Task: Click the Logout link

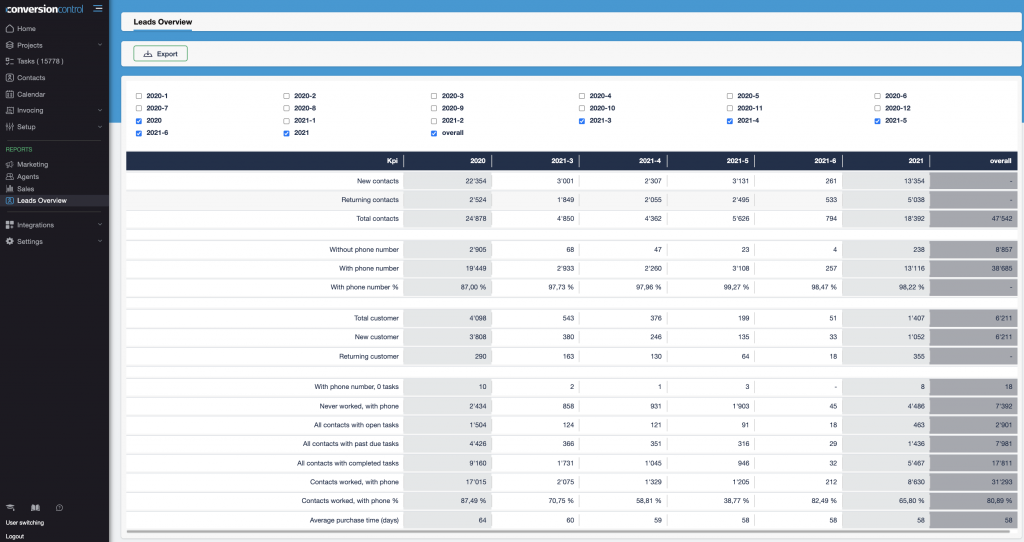Action: 15,536
